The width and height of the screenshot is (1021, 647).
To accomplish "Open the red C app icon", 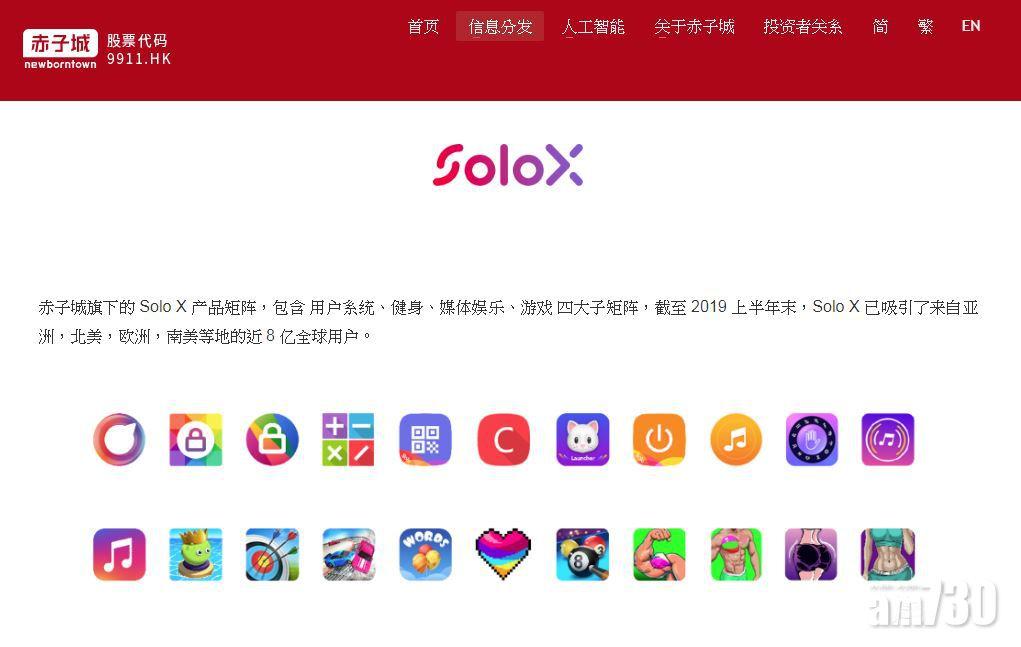I will 503,439.
